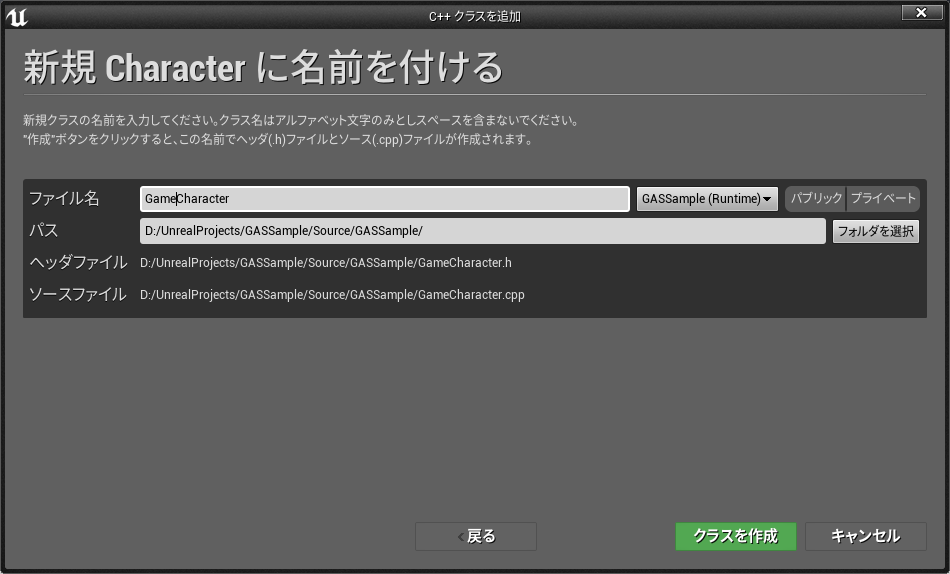Screen dimensions: 950x574
Task: Click the C++ クラスを追加 window title
Action: click(475, 16)
